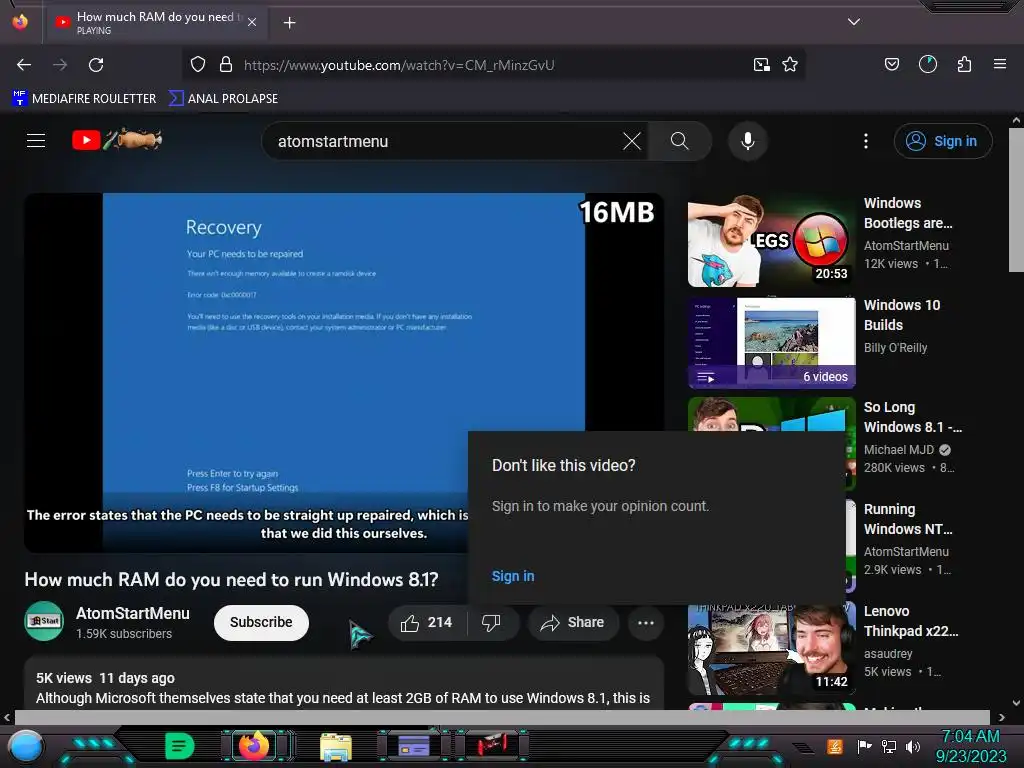Open AtomStartMenu channel name link
The image size is (1024, 768).
click(133, 613)
